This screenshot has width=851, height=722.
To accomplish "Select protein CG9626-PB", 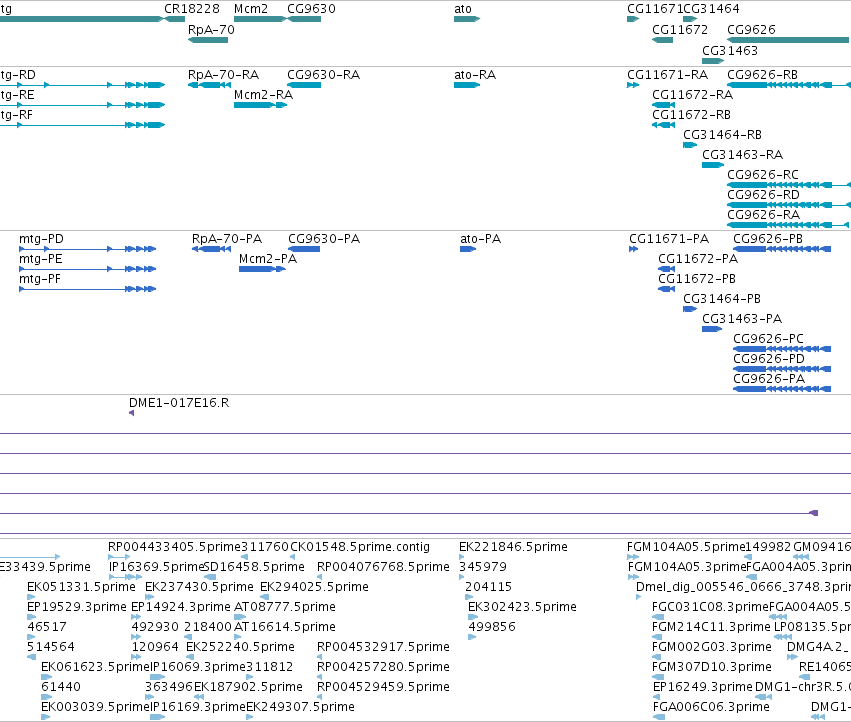I will point(768,239).
